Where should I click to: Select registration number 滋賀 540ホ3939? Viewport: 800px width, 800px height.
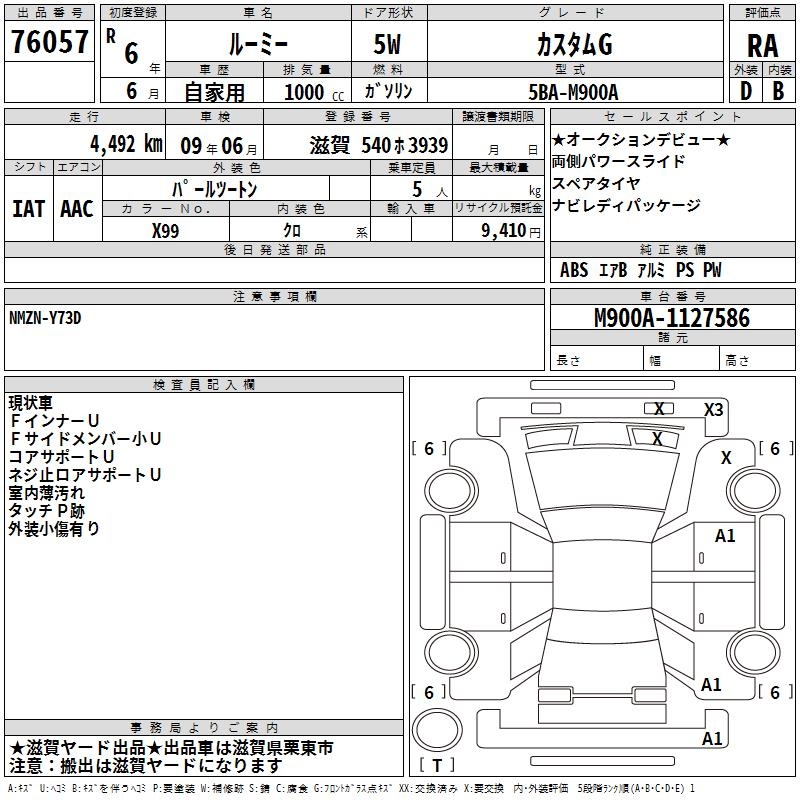pos(379,145)
